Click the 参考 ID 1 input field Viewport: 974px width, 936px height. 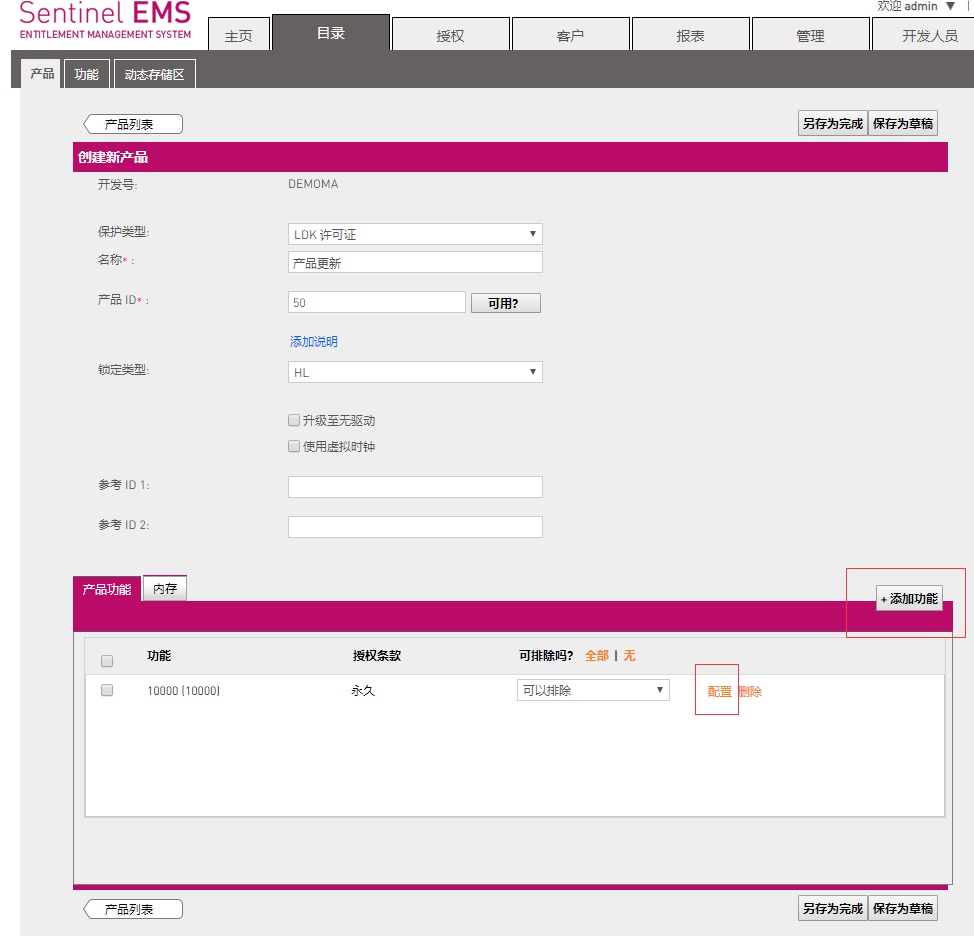pyautogui.click(x=415, y=487)
